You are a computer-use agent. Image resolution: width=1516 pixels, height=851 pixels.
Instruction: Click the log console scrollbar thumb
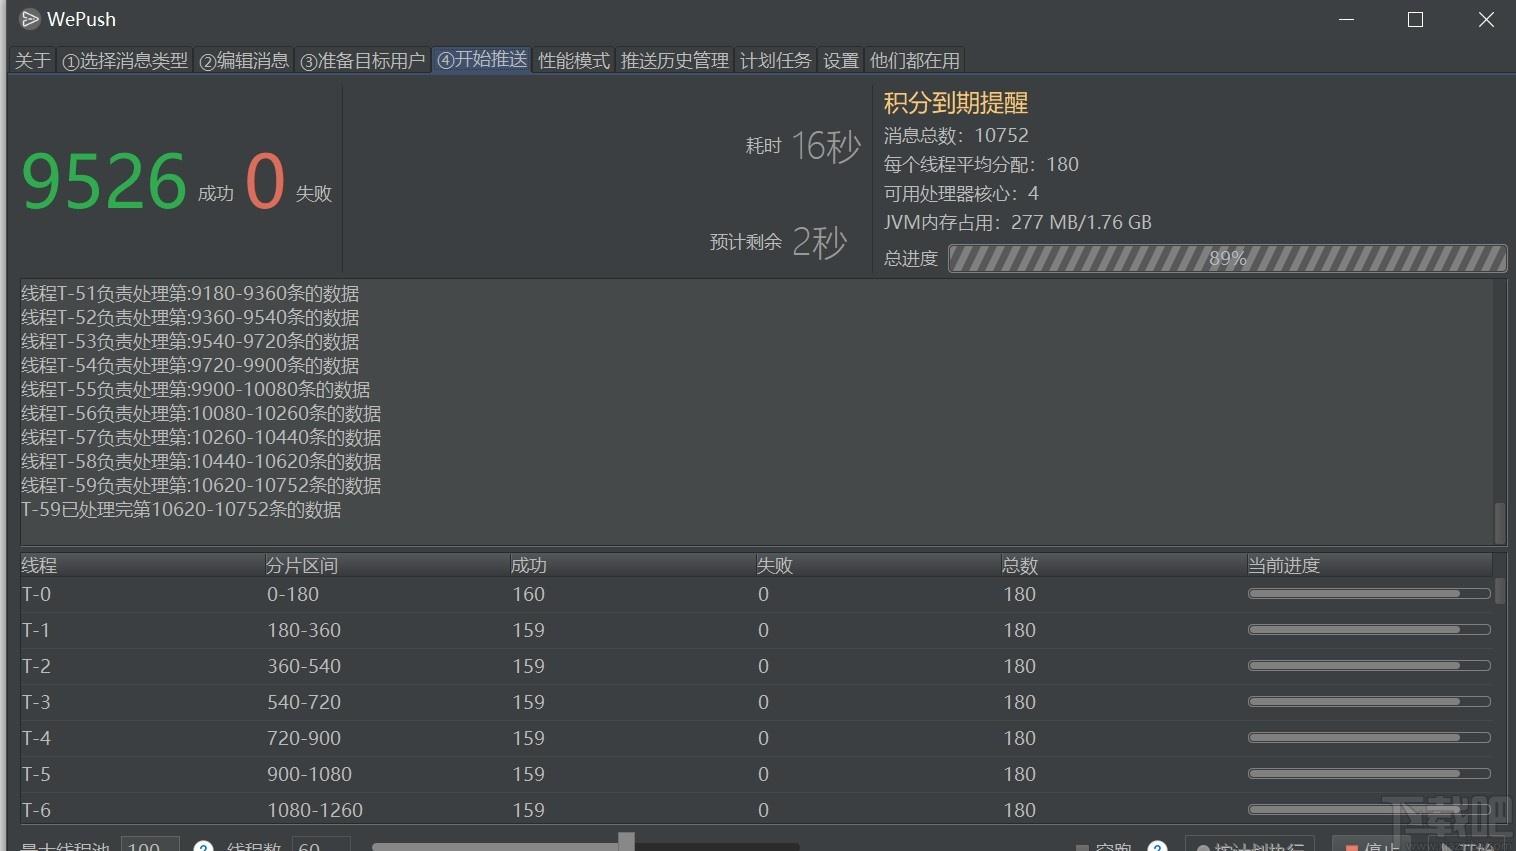tap(1499, 522)
